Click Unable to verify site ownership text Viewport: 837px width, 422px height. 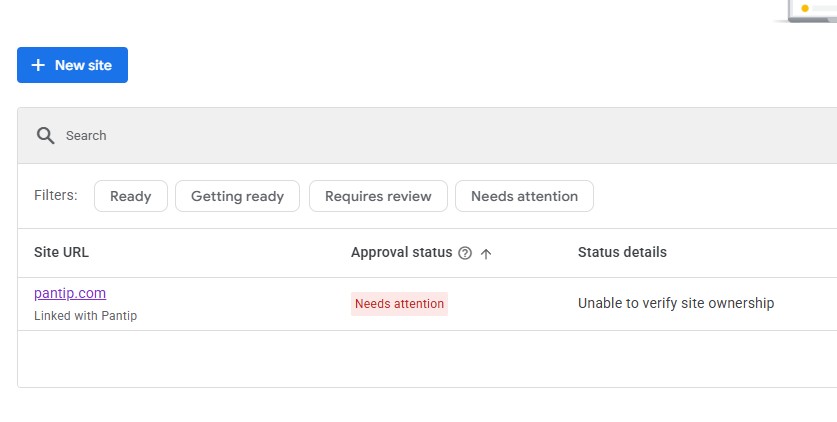coord(676,303)
